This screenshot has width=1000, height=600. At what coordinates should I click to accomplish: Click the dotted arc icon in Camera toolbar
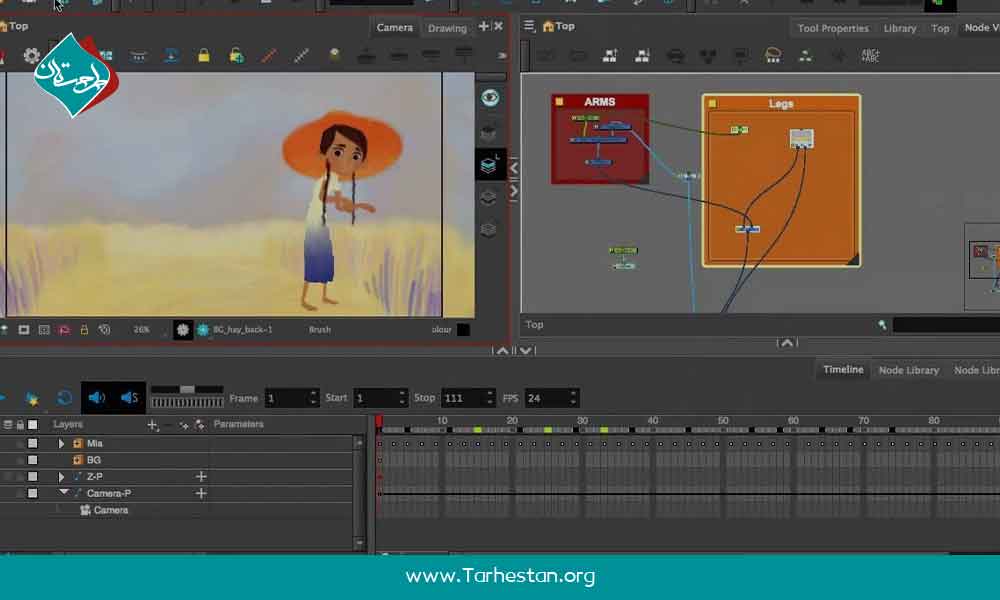(x=138, y=56)
